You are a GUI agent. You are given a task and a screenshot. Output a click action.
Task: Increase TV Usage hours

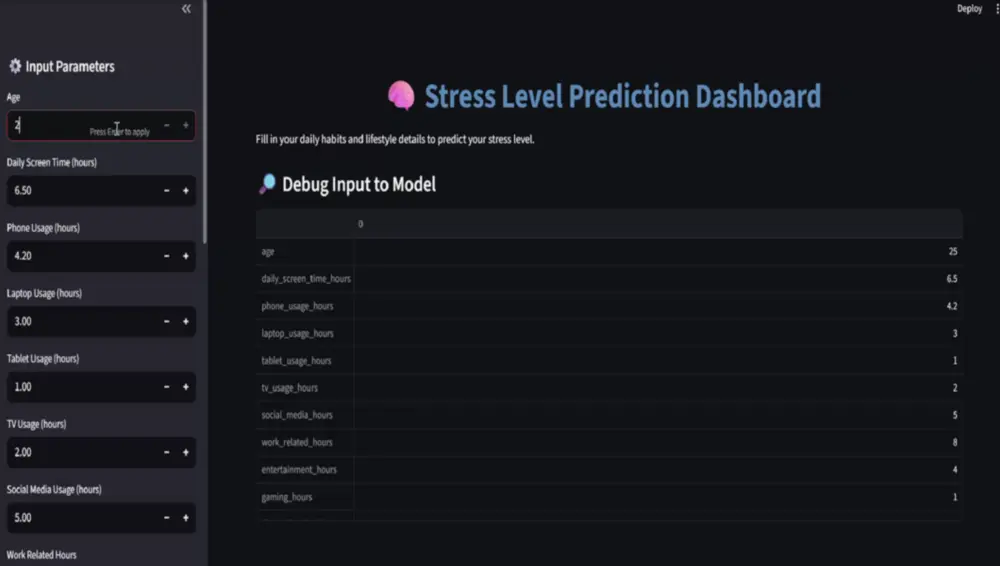186,452
